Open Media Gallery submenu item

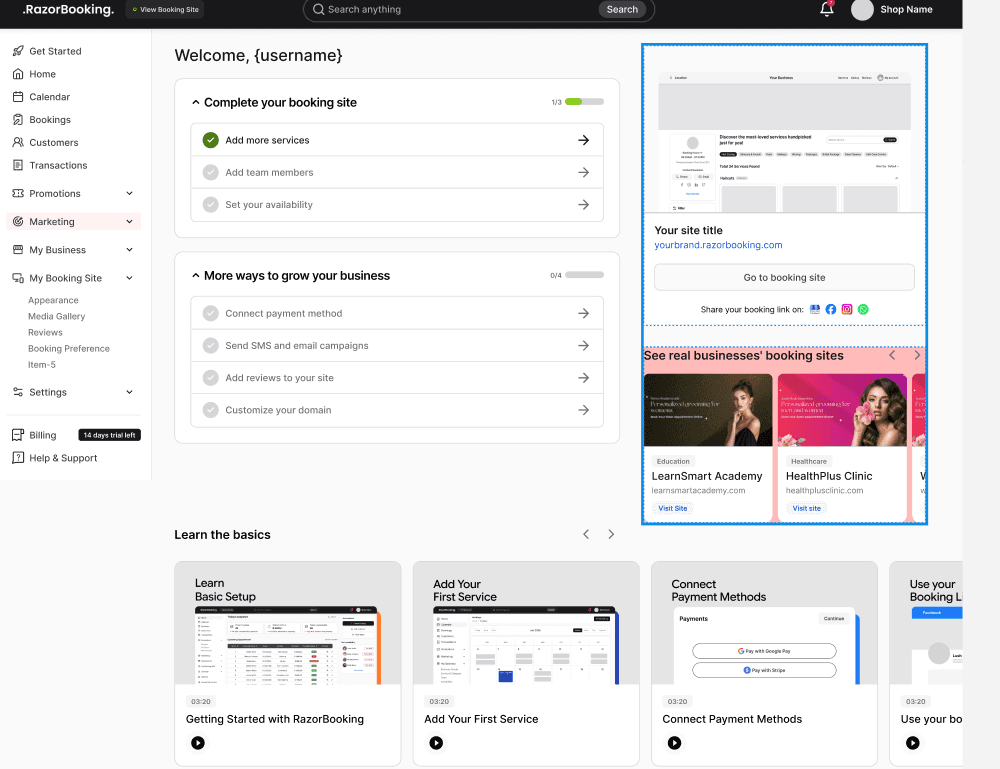57,316
